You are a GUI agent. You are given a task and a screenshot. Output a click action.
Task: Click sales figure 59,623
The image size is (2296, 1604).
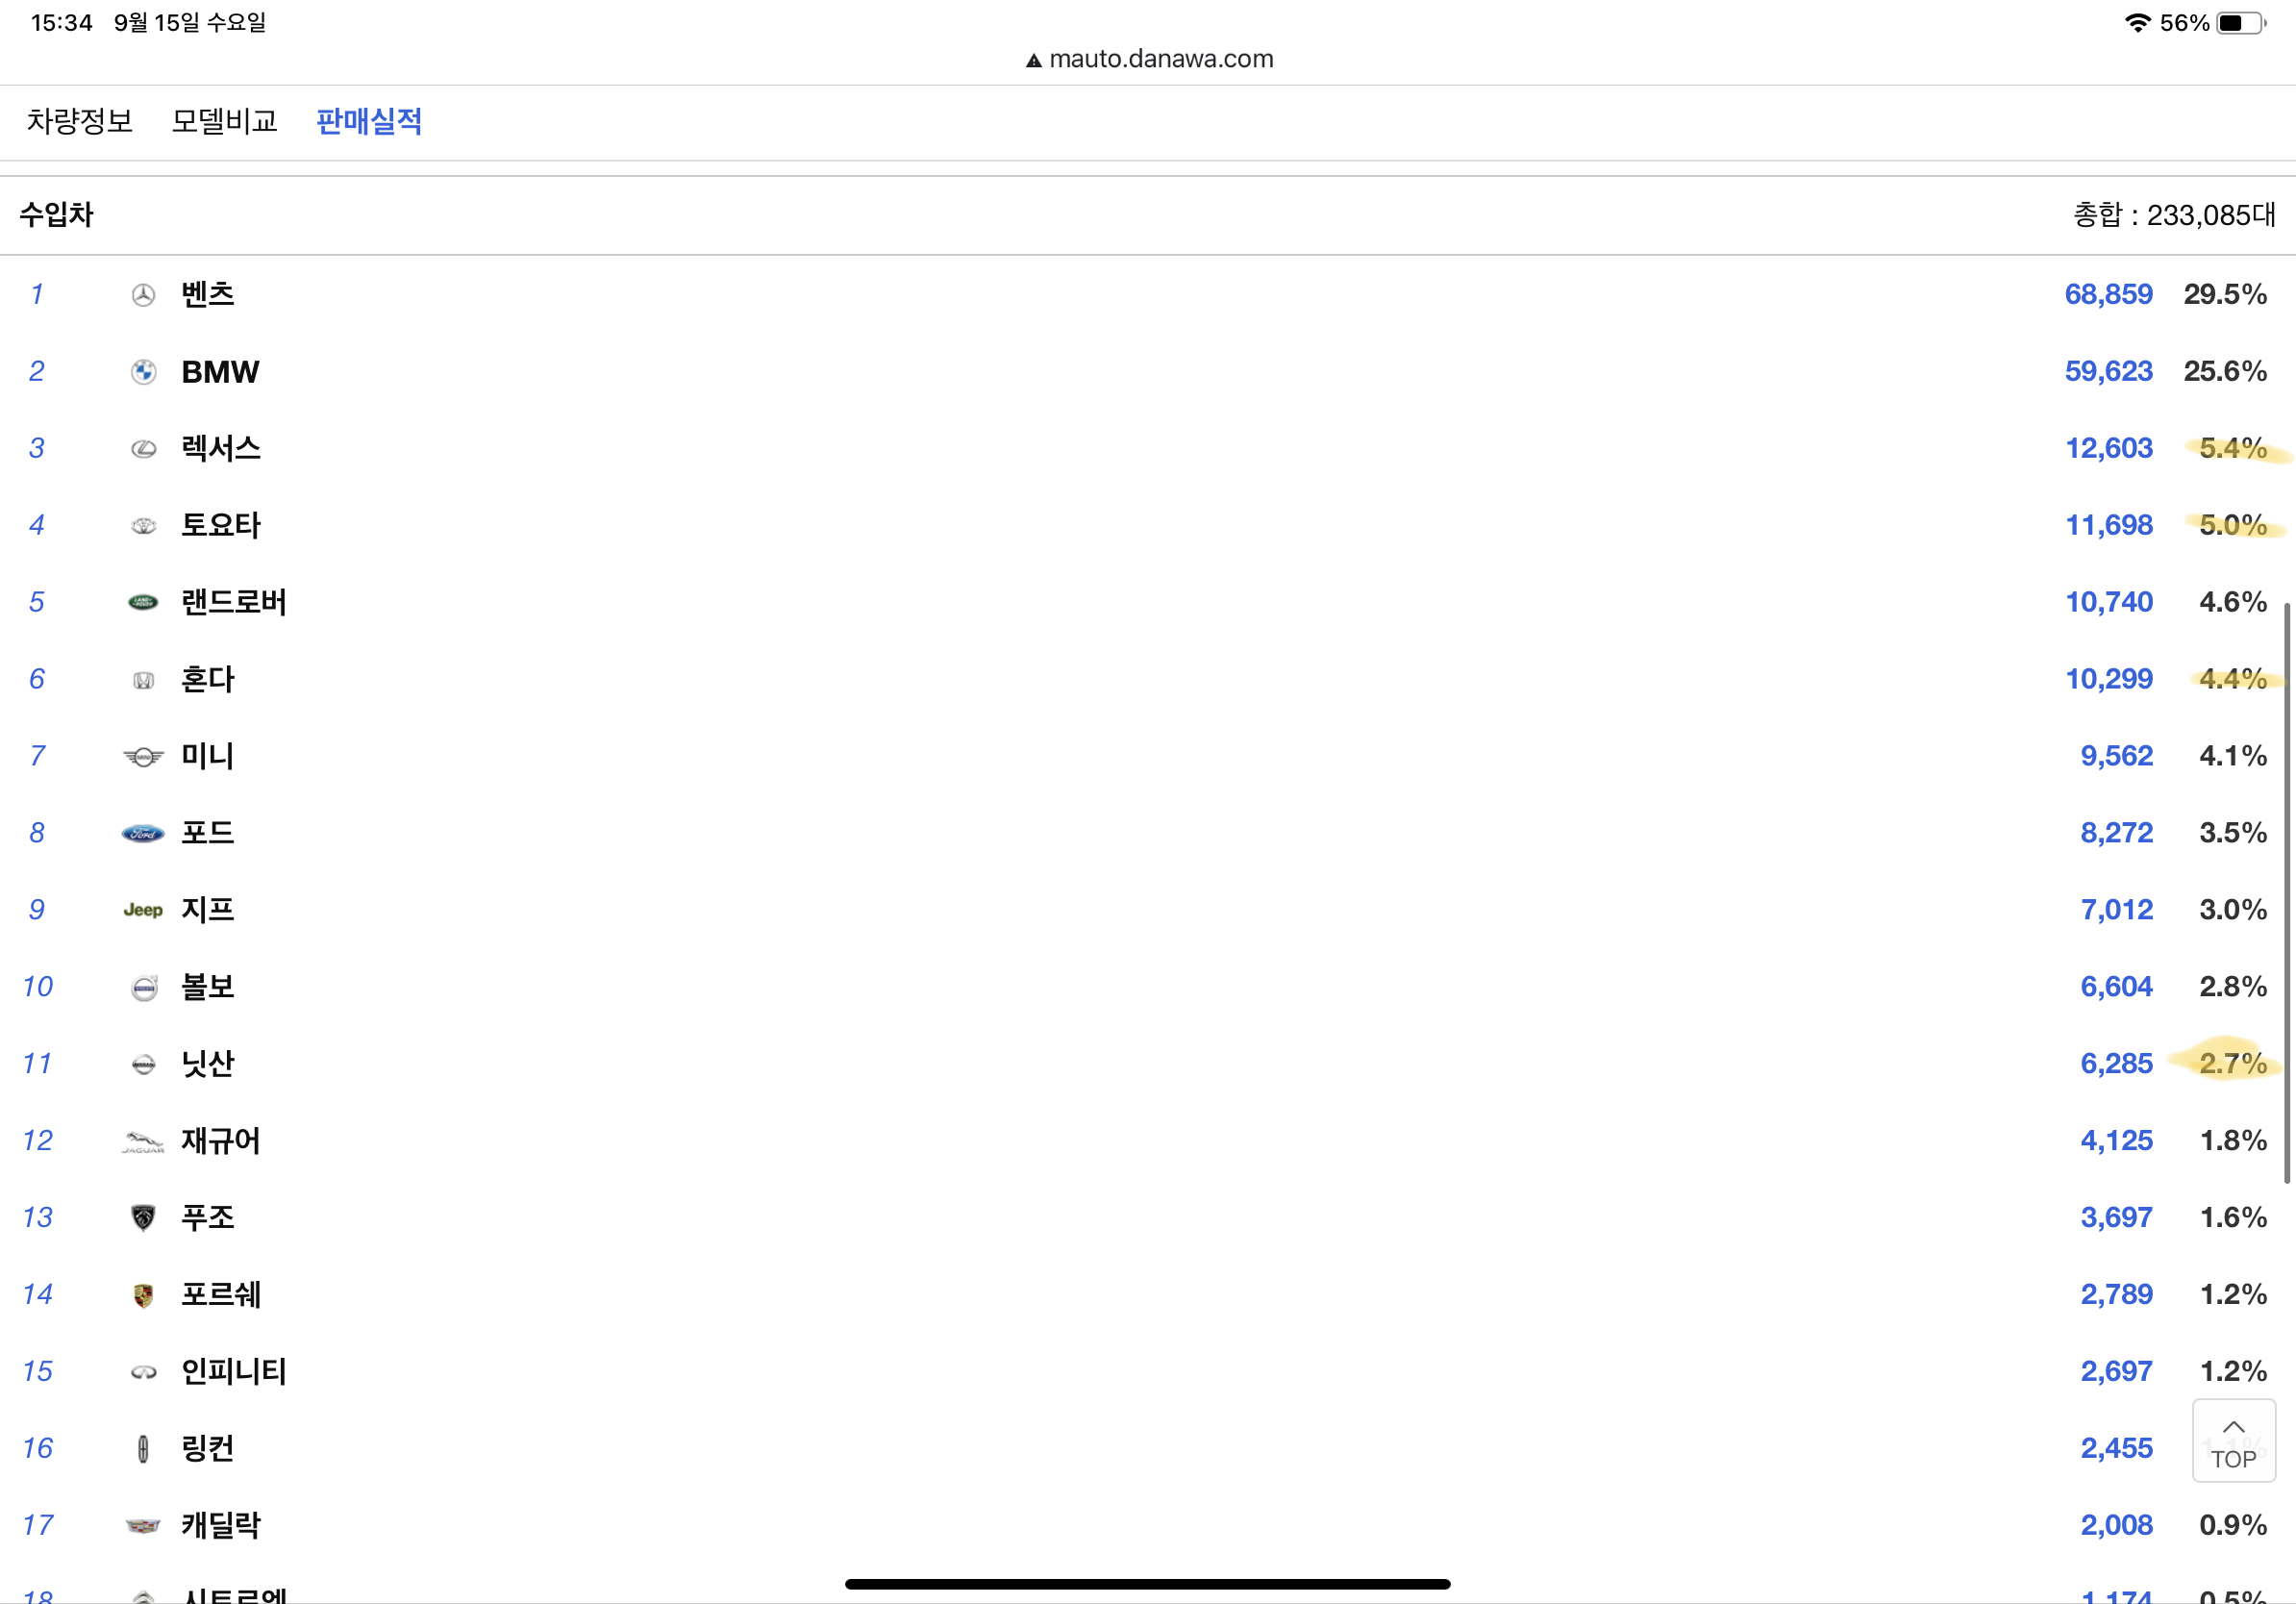tap(2108, 372)
